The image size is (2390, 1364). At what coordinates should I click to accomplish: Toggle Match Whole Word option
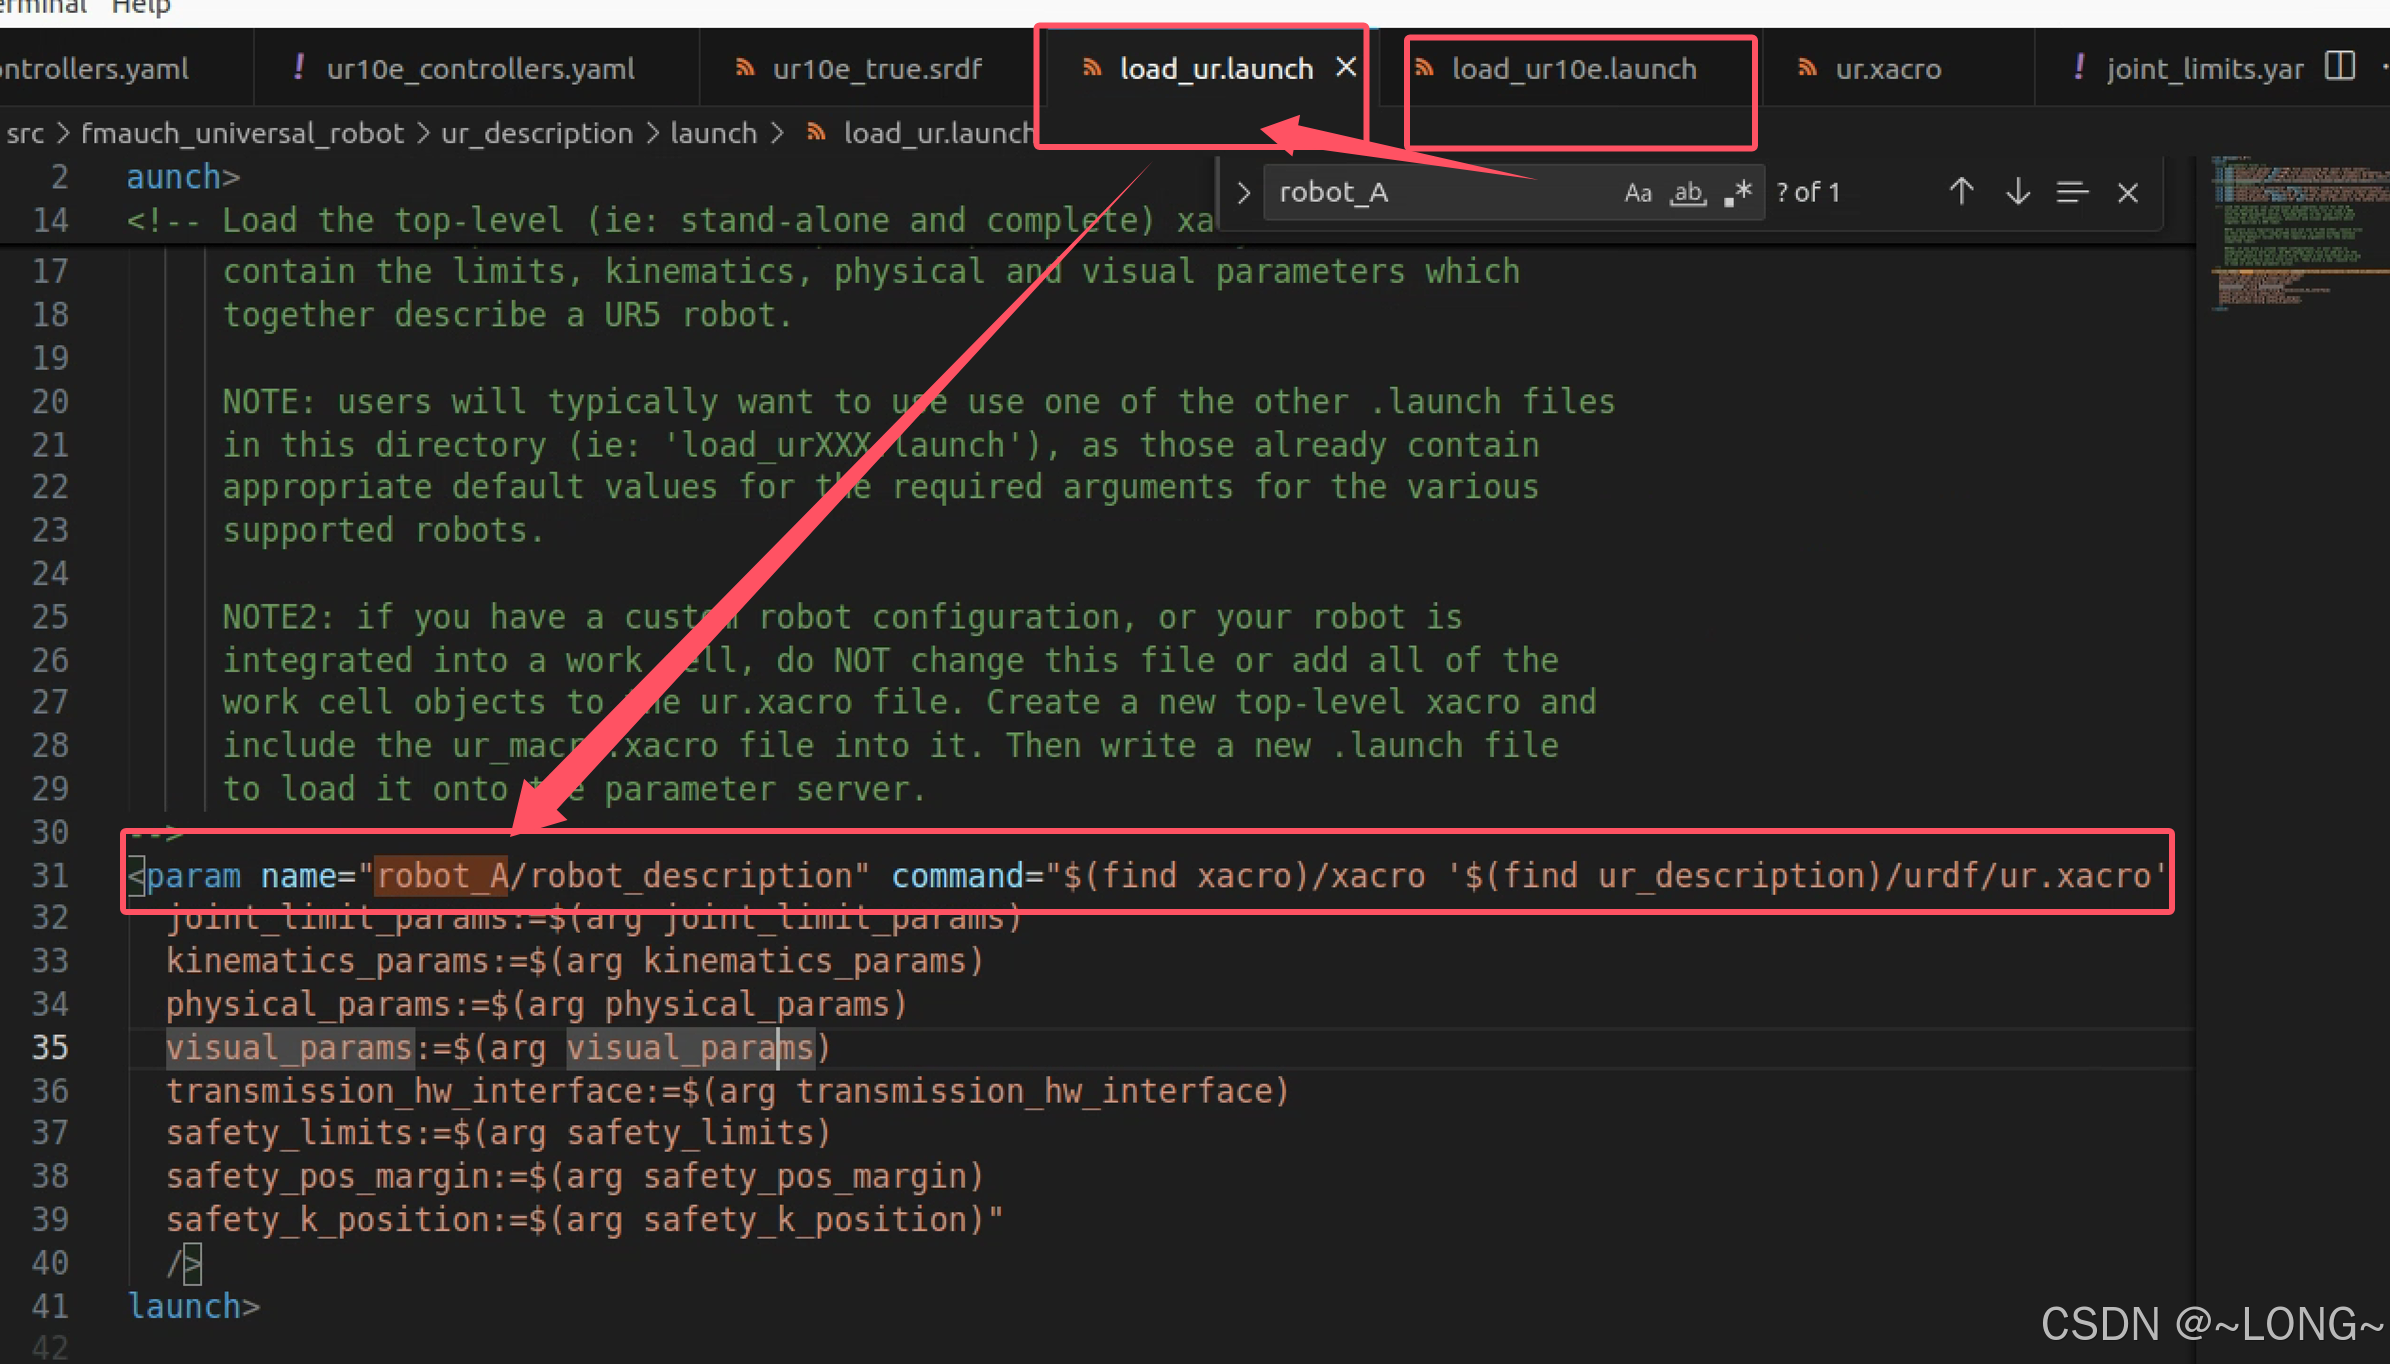point(1688,192)
